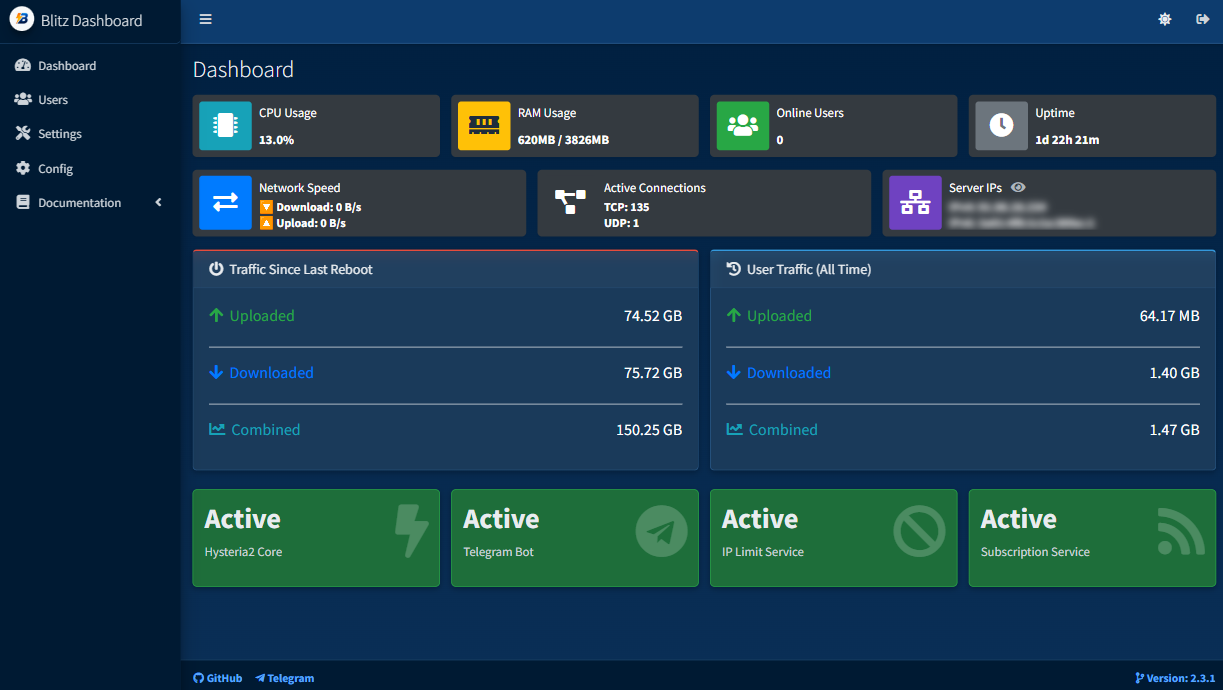
Task: Open Config in the sidebar
Action: tap(90, 169)
